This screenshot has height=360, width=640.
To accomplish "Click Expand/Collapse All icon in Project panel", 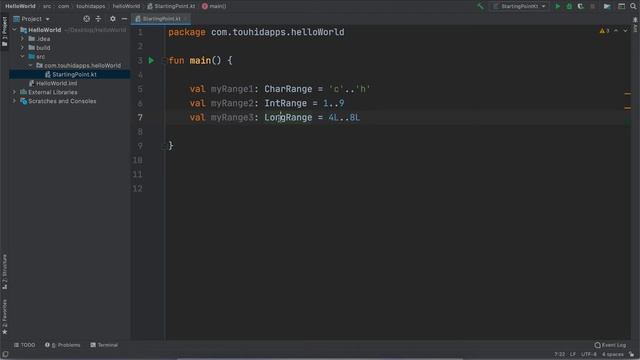I will [98, 19].
